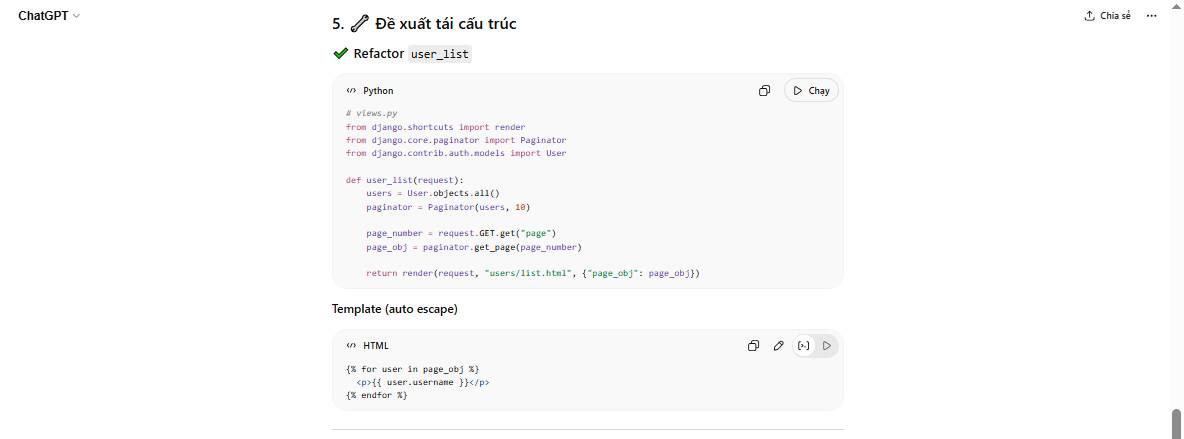The image size is (1184, 439).
Task: Edit the HTML code with pencil icon
Action: click(779, 346)
